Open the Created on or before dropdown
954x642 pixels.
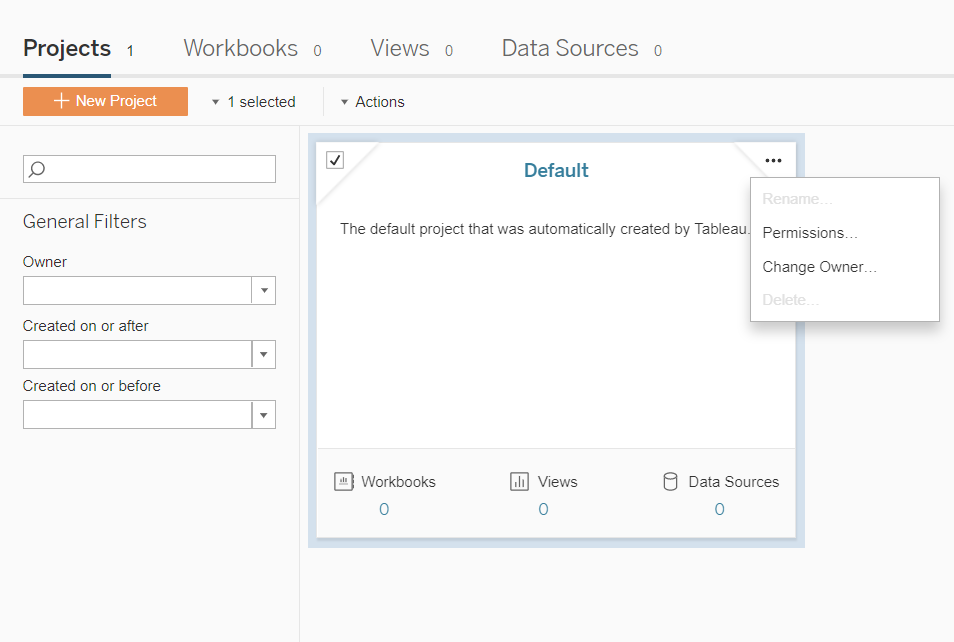click(264, 415)
